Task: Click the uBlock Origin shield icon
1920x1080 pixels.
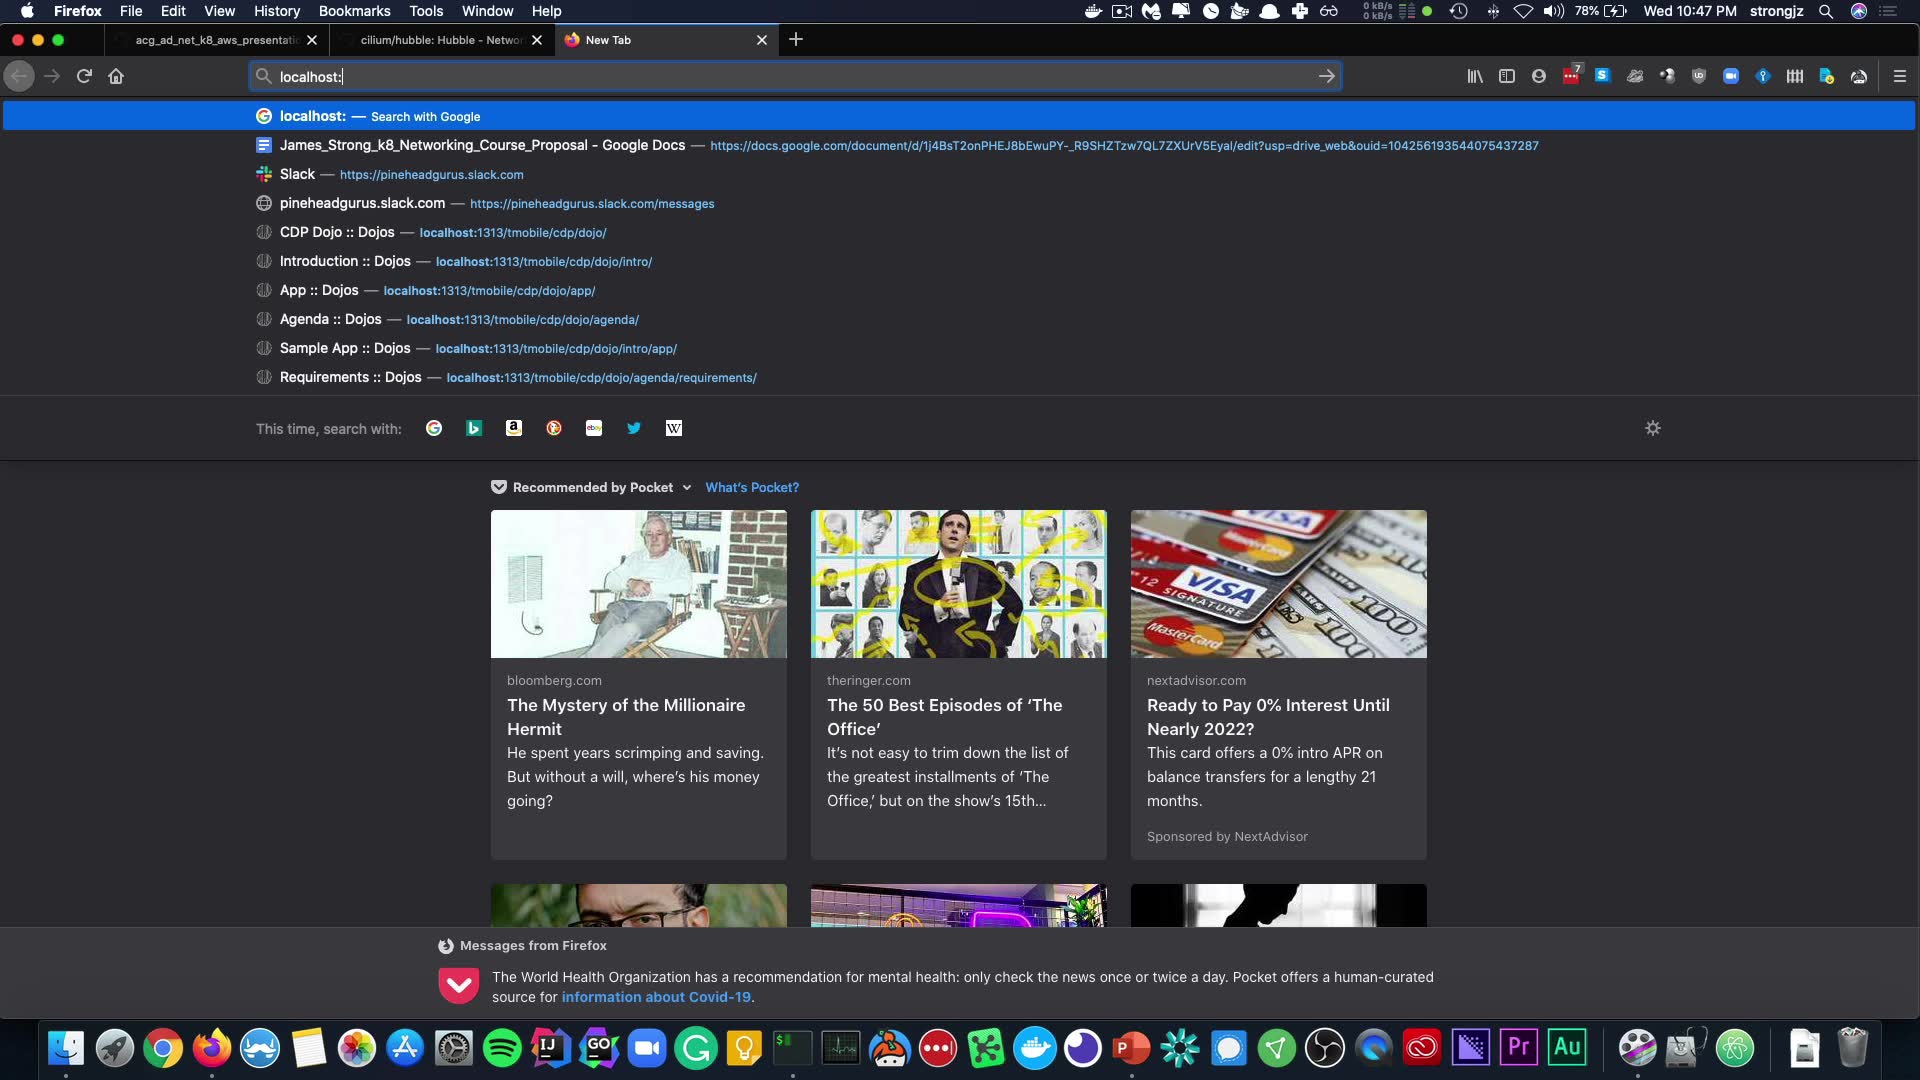Action: point(1698,76)
